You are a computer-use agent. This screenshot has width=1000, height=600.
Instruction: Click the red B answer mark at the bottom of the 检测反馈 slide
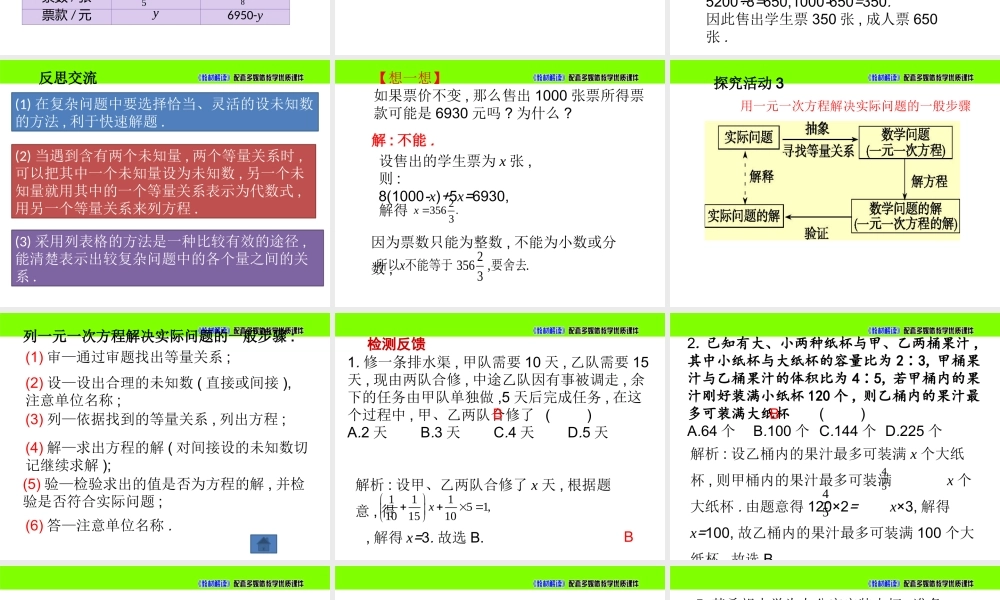pos(628,537)
